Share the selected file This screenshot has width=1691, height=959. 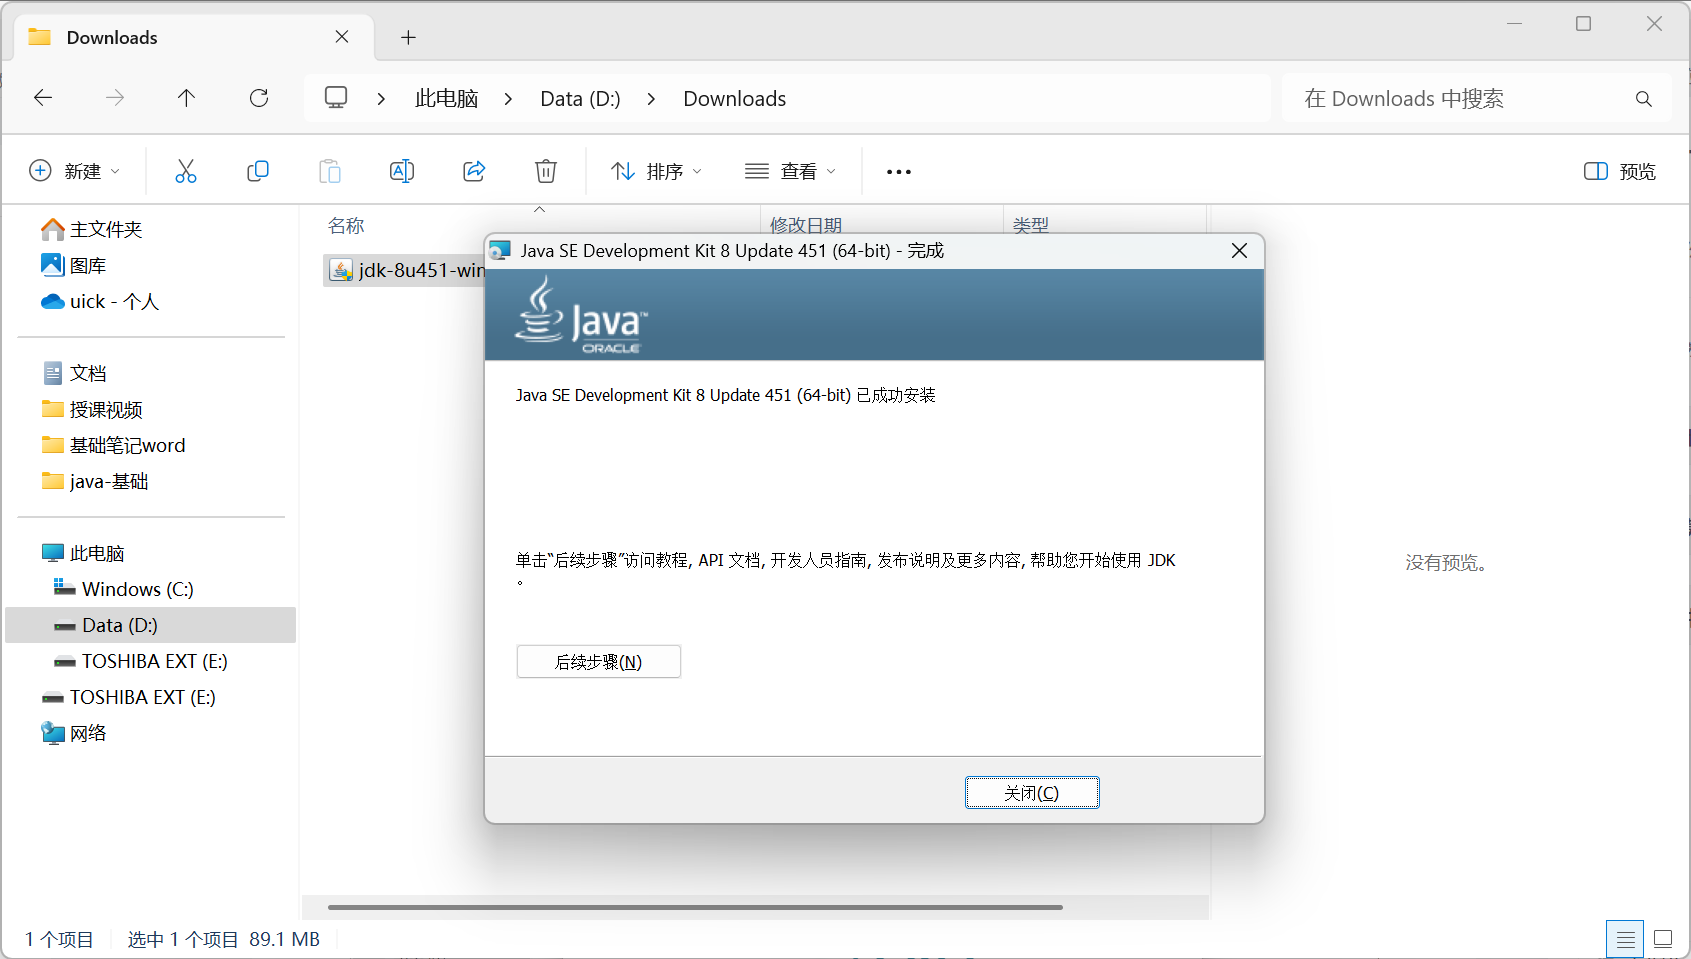coord(474,170)
